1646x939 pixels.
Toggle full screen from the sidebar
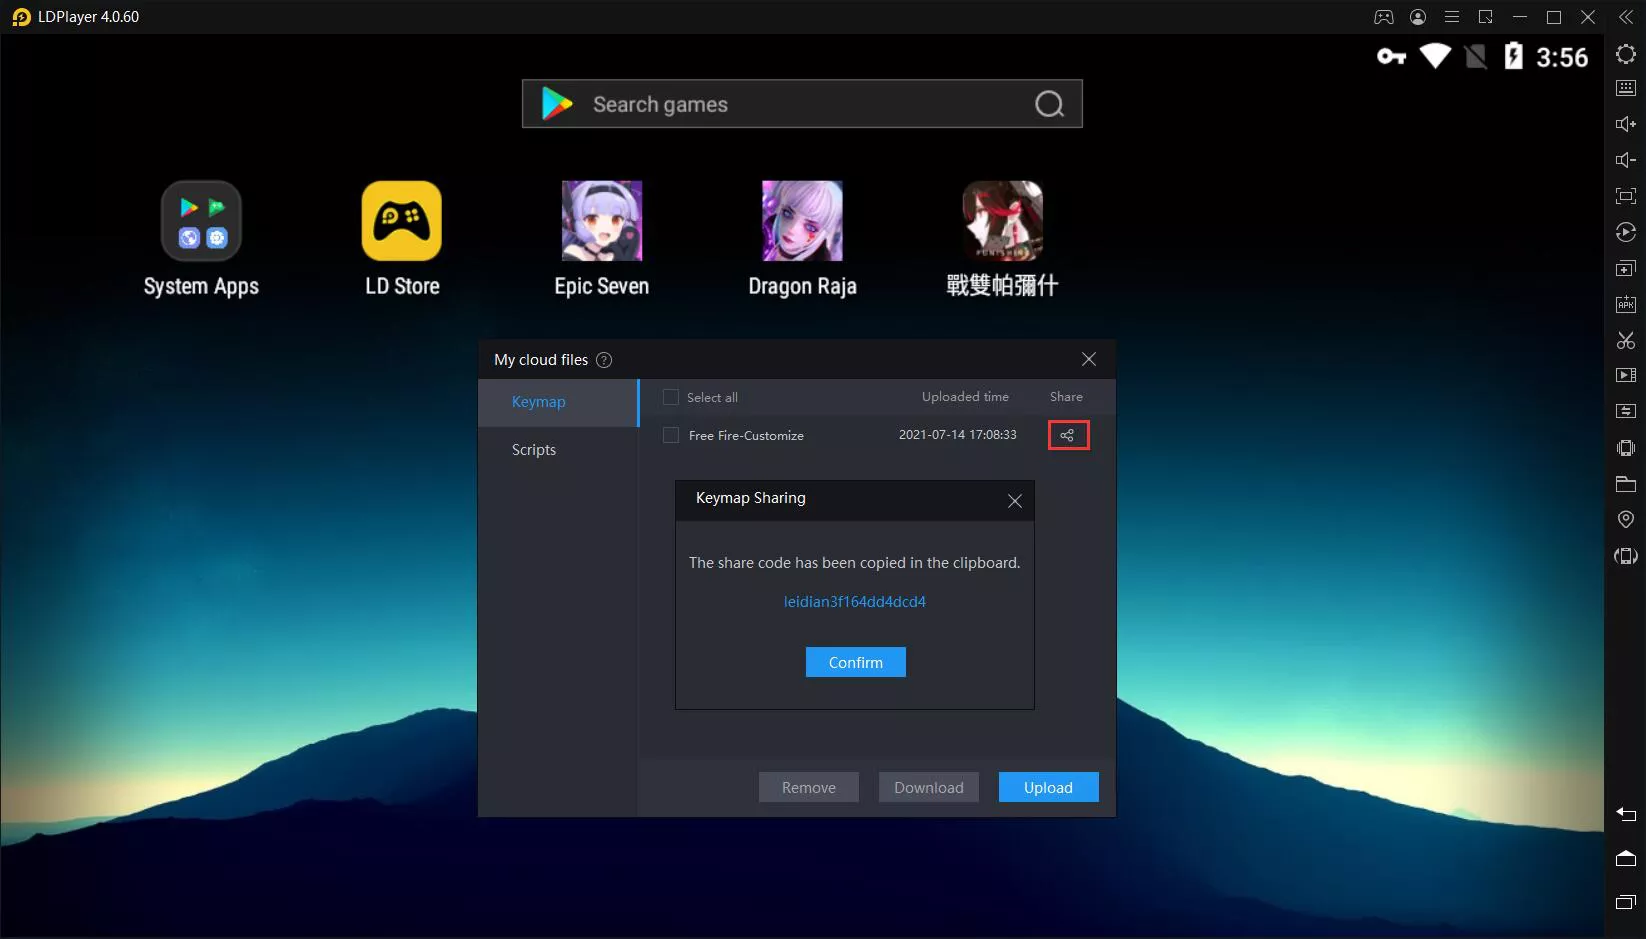pos(1626,196)
